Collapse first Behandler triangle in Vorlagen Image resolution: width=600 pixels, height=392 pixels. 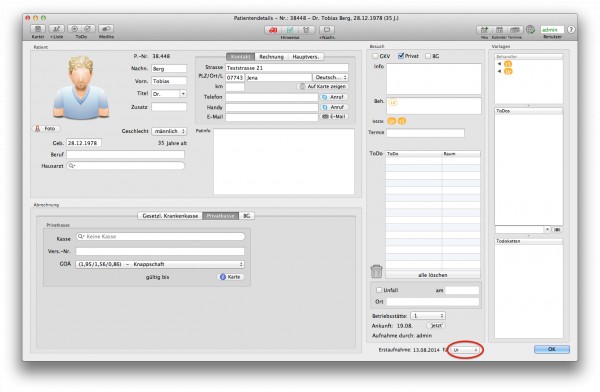tap(499, 64)
